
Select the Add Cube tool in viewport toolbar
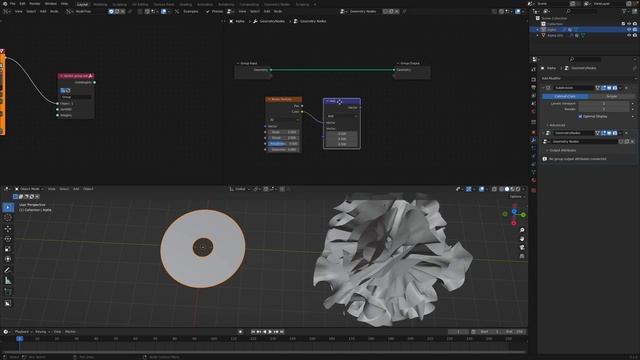click(x=8, y=292)
